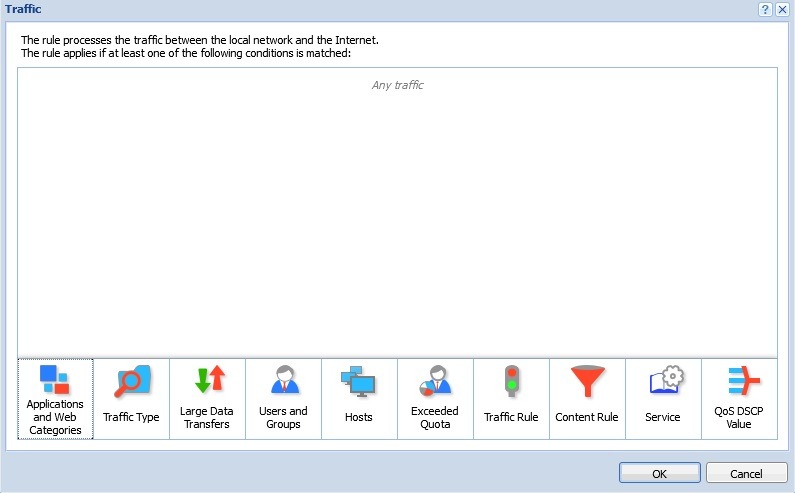
Task: Choose the QoS DSCP Value icon
Action: click(739, 380)
